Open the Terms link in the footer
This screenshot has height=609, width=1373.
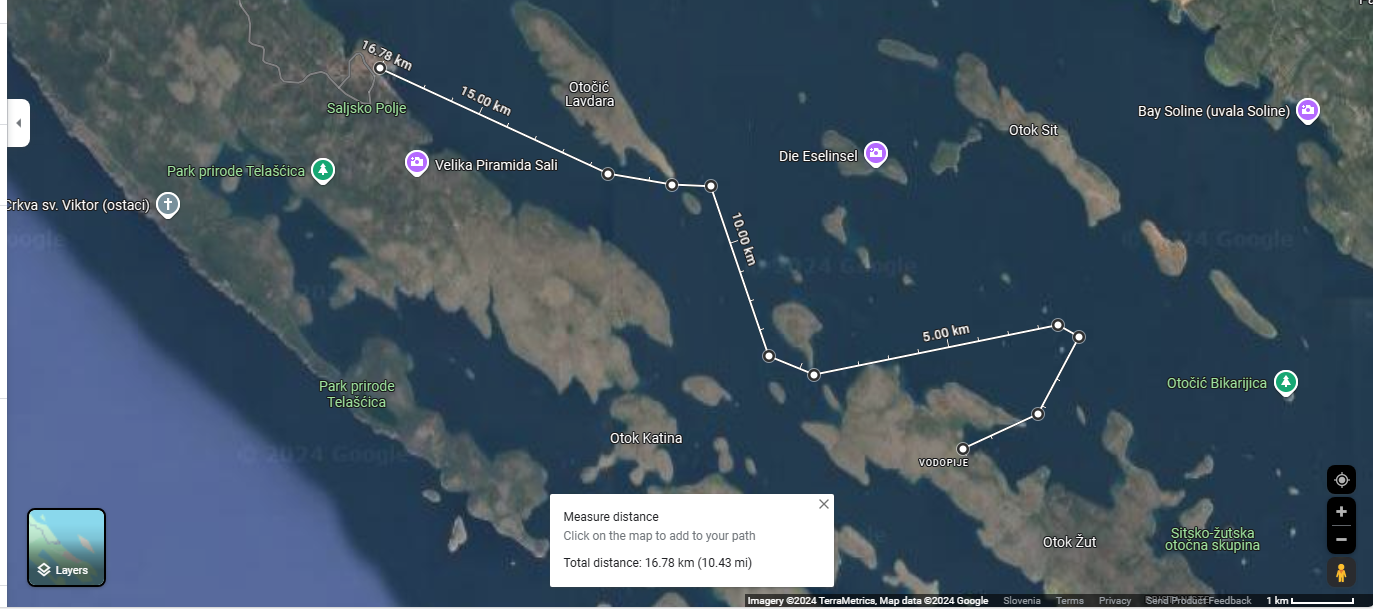[1069, 601]
